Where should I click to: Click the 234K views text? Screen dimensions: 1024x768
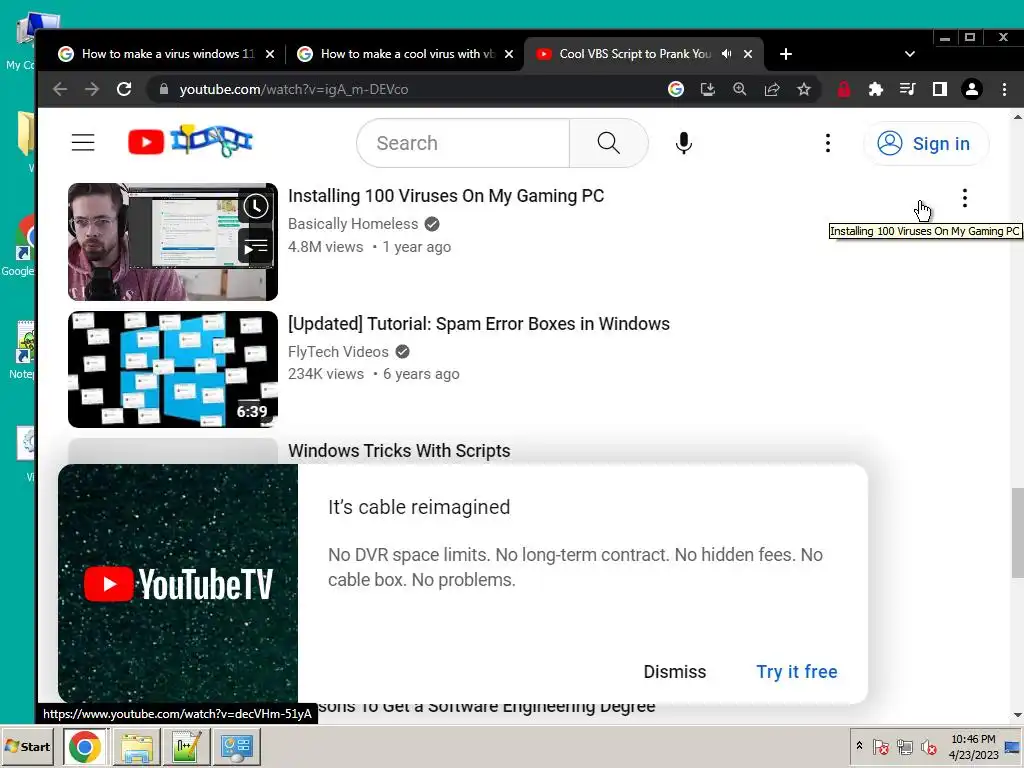[326, 374]
